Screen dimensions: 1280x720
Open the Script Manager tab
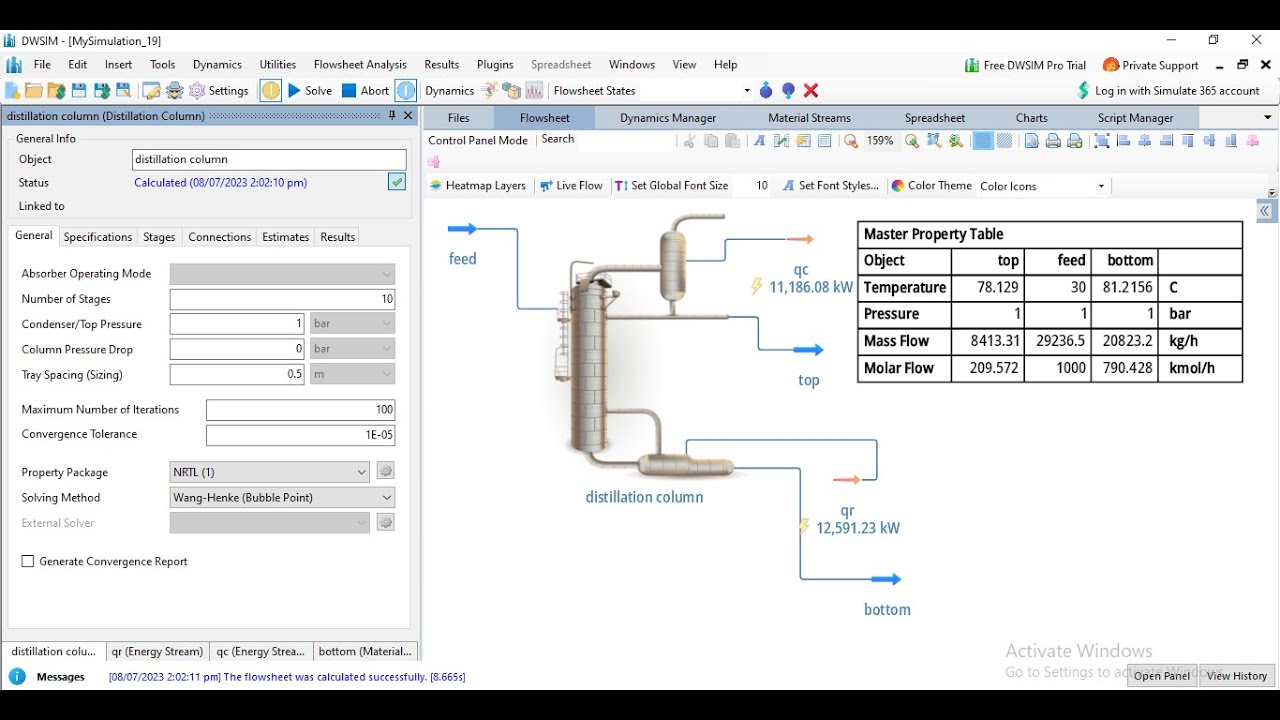pos(1135,118)
